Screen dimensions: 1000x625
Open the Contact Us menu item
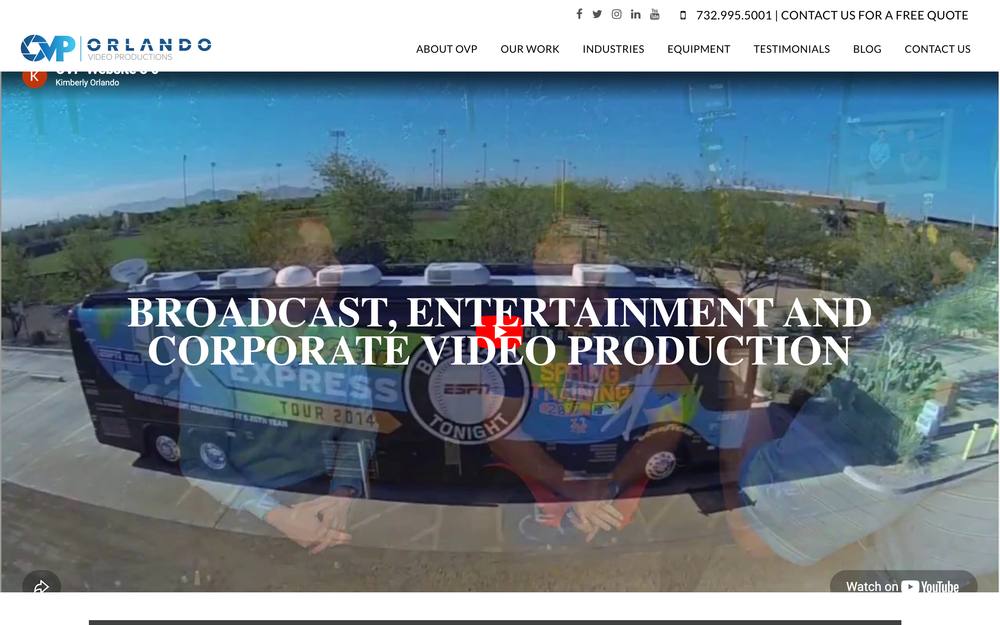(938, 49)
